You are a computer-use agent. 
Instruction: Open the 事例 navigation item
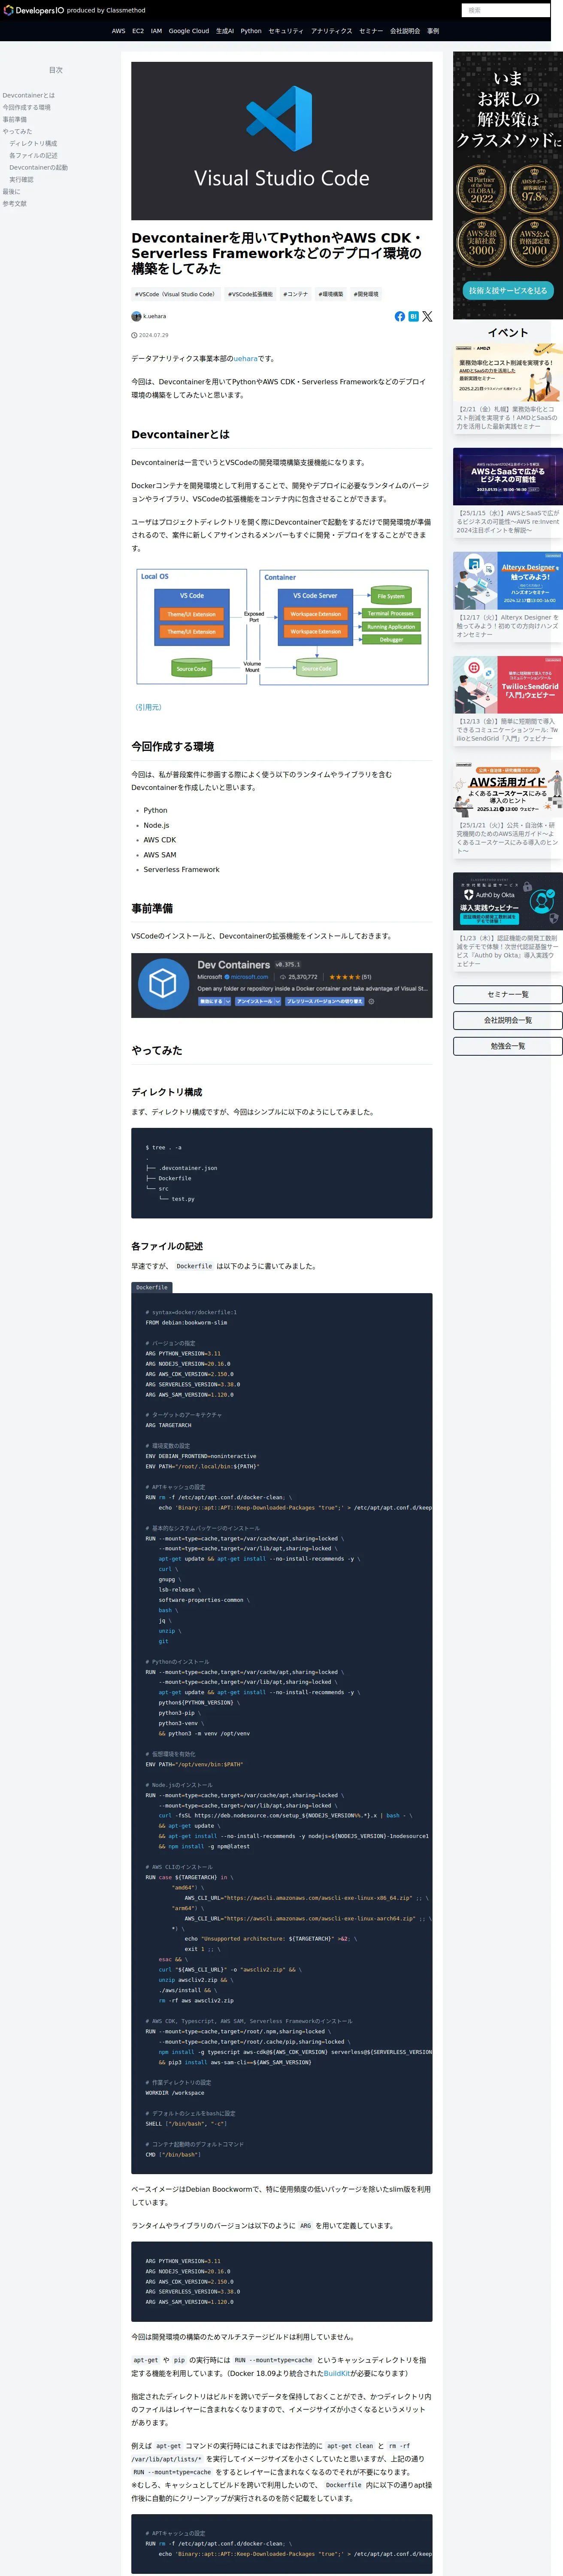click(433, 31)
